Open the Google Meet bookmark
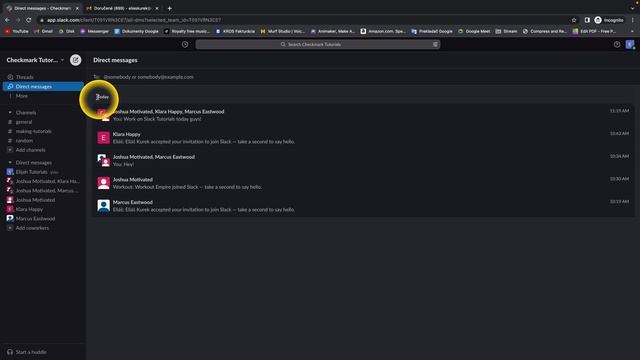This screenshot has height=360, width=640. click(x=474, y=31)
